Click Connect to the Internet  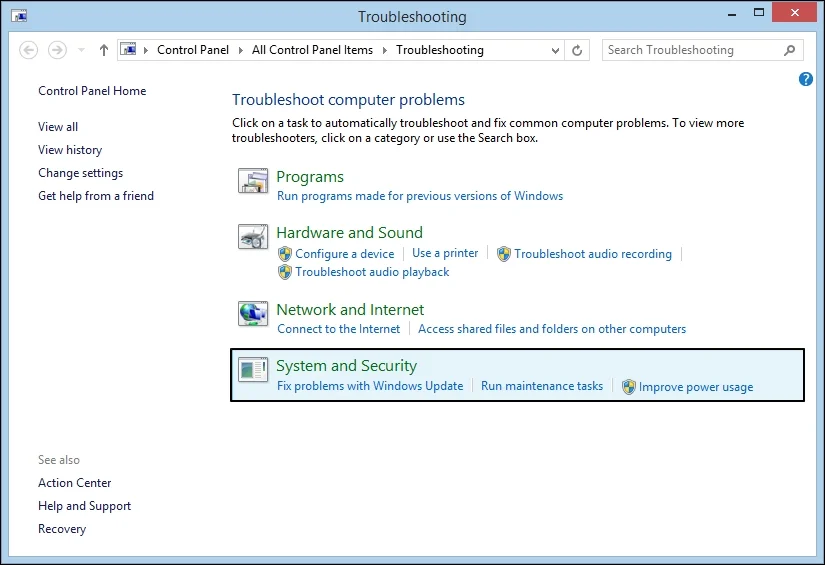tap(338, 329)
